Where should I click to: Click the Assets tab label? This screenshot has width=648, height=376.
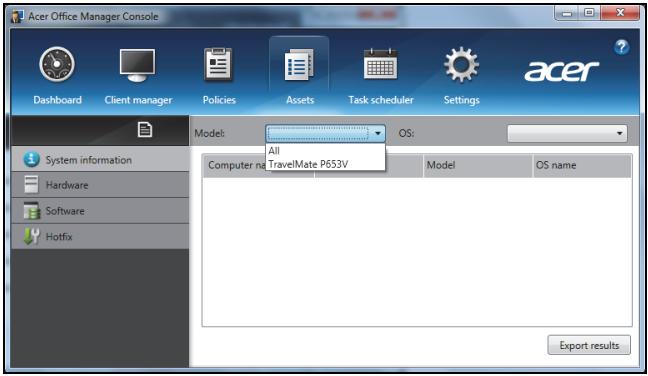pos(300,100)
